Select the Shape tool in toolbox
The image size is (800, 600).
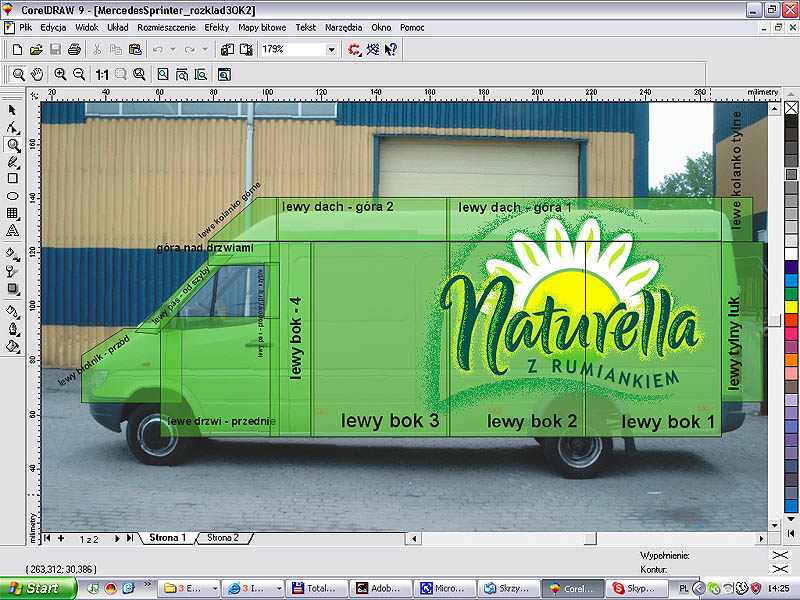point(12,128)
